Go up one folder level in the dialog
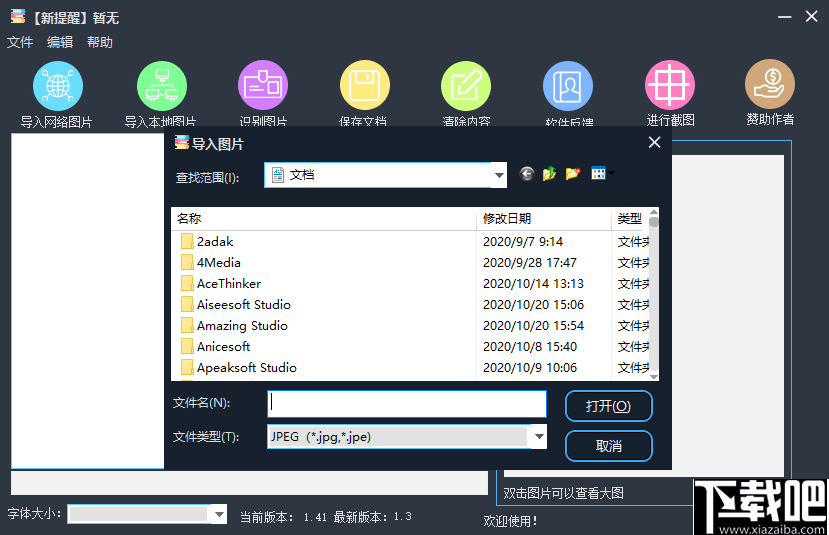829x535 pixels. point(549,173)
